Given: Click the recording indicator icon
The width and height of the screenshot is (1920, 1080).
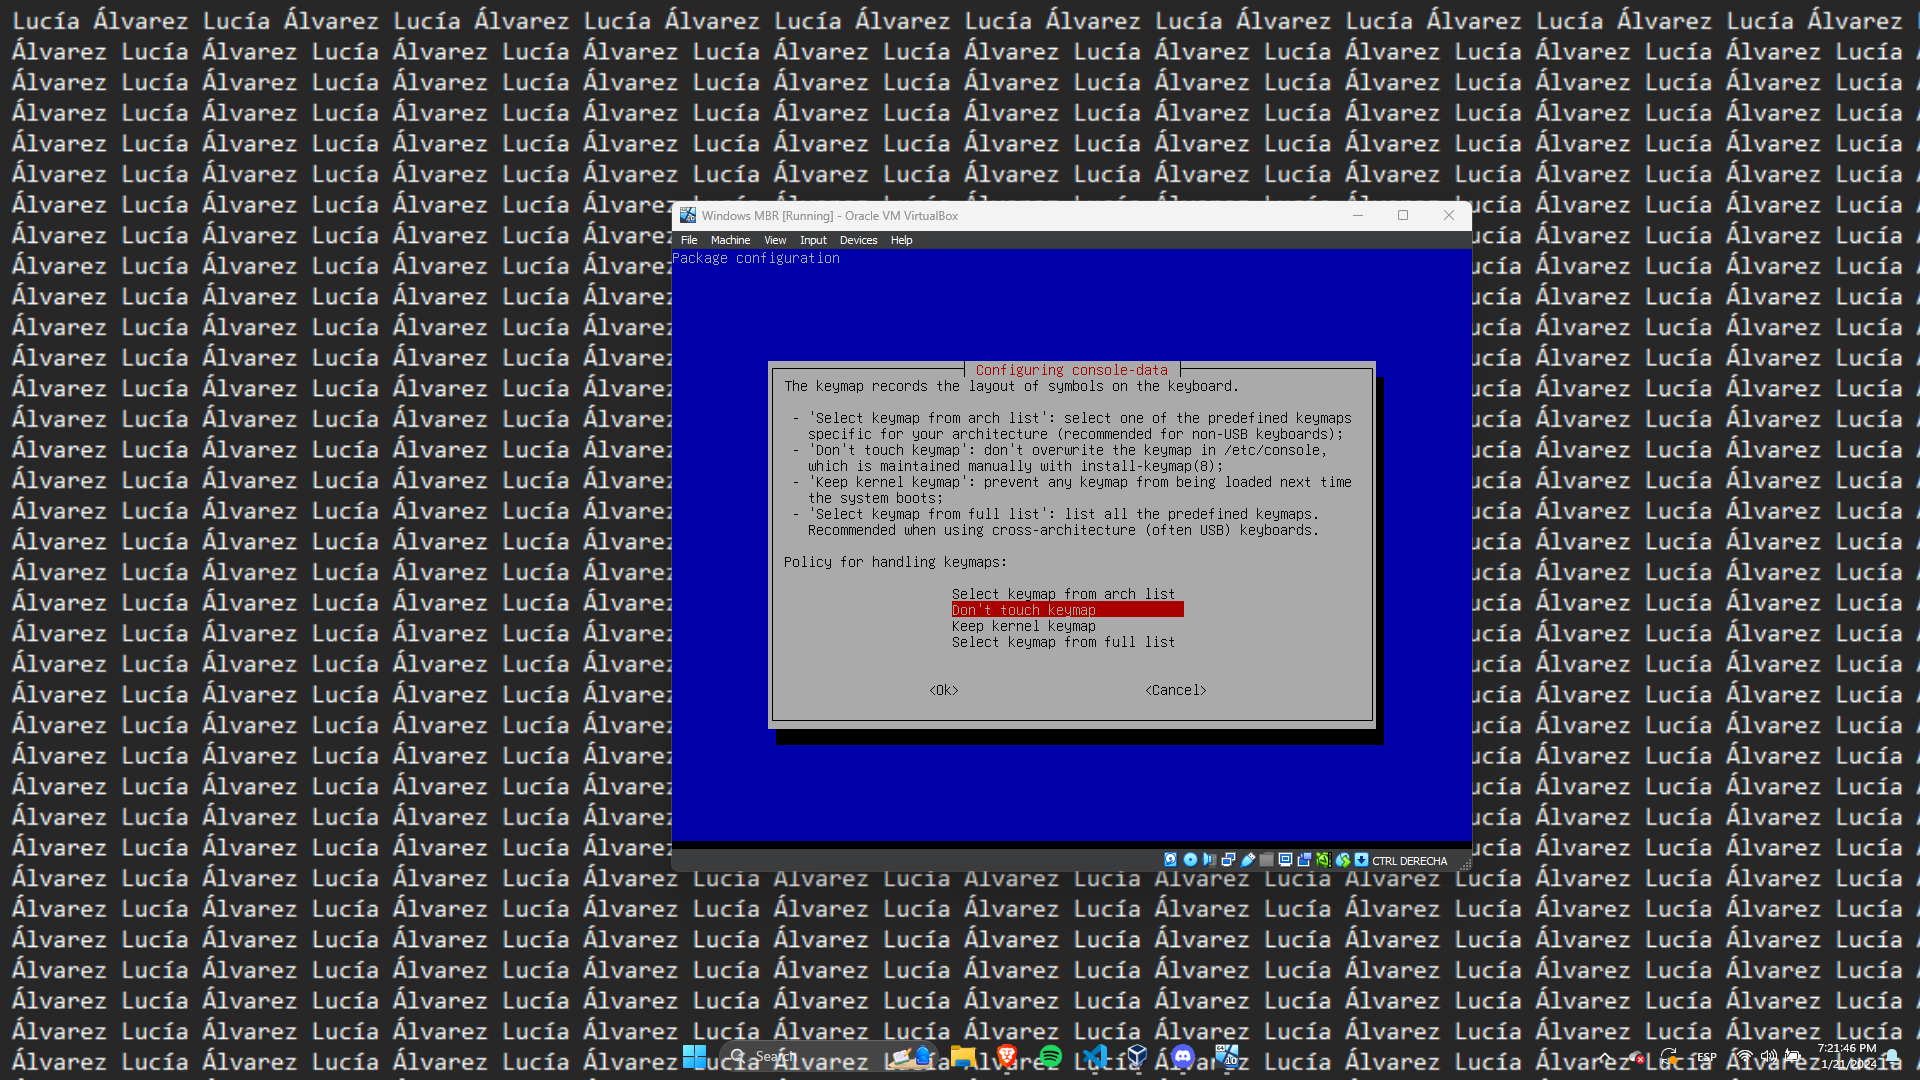Looking at the screenshot, I should point(1304,860).
